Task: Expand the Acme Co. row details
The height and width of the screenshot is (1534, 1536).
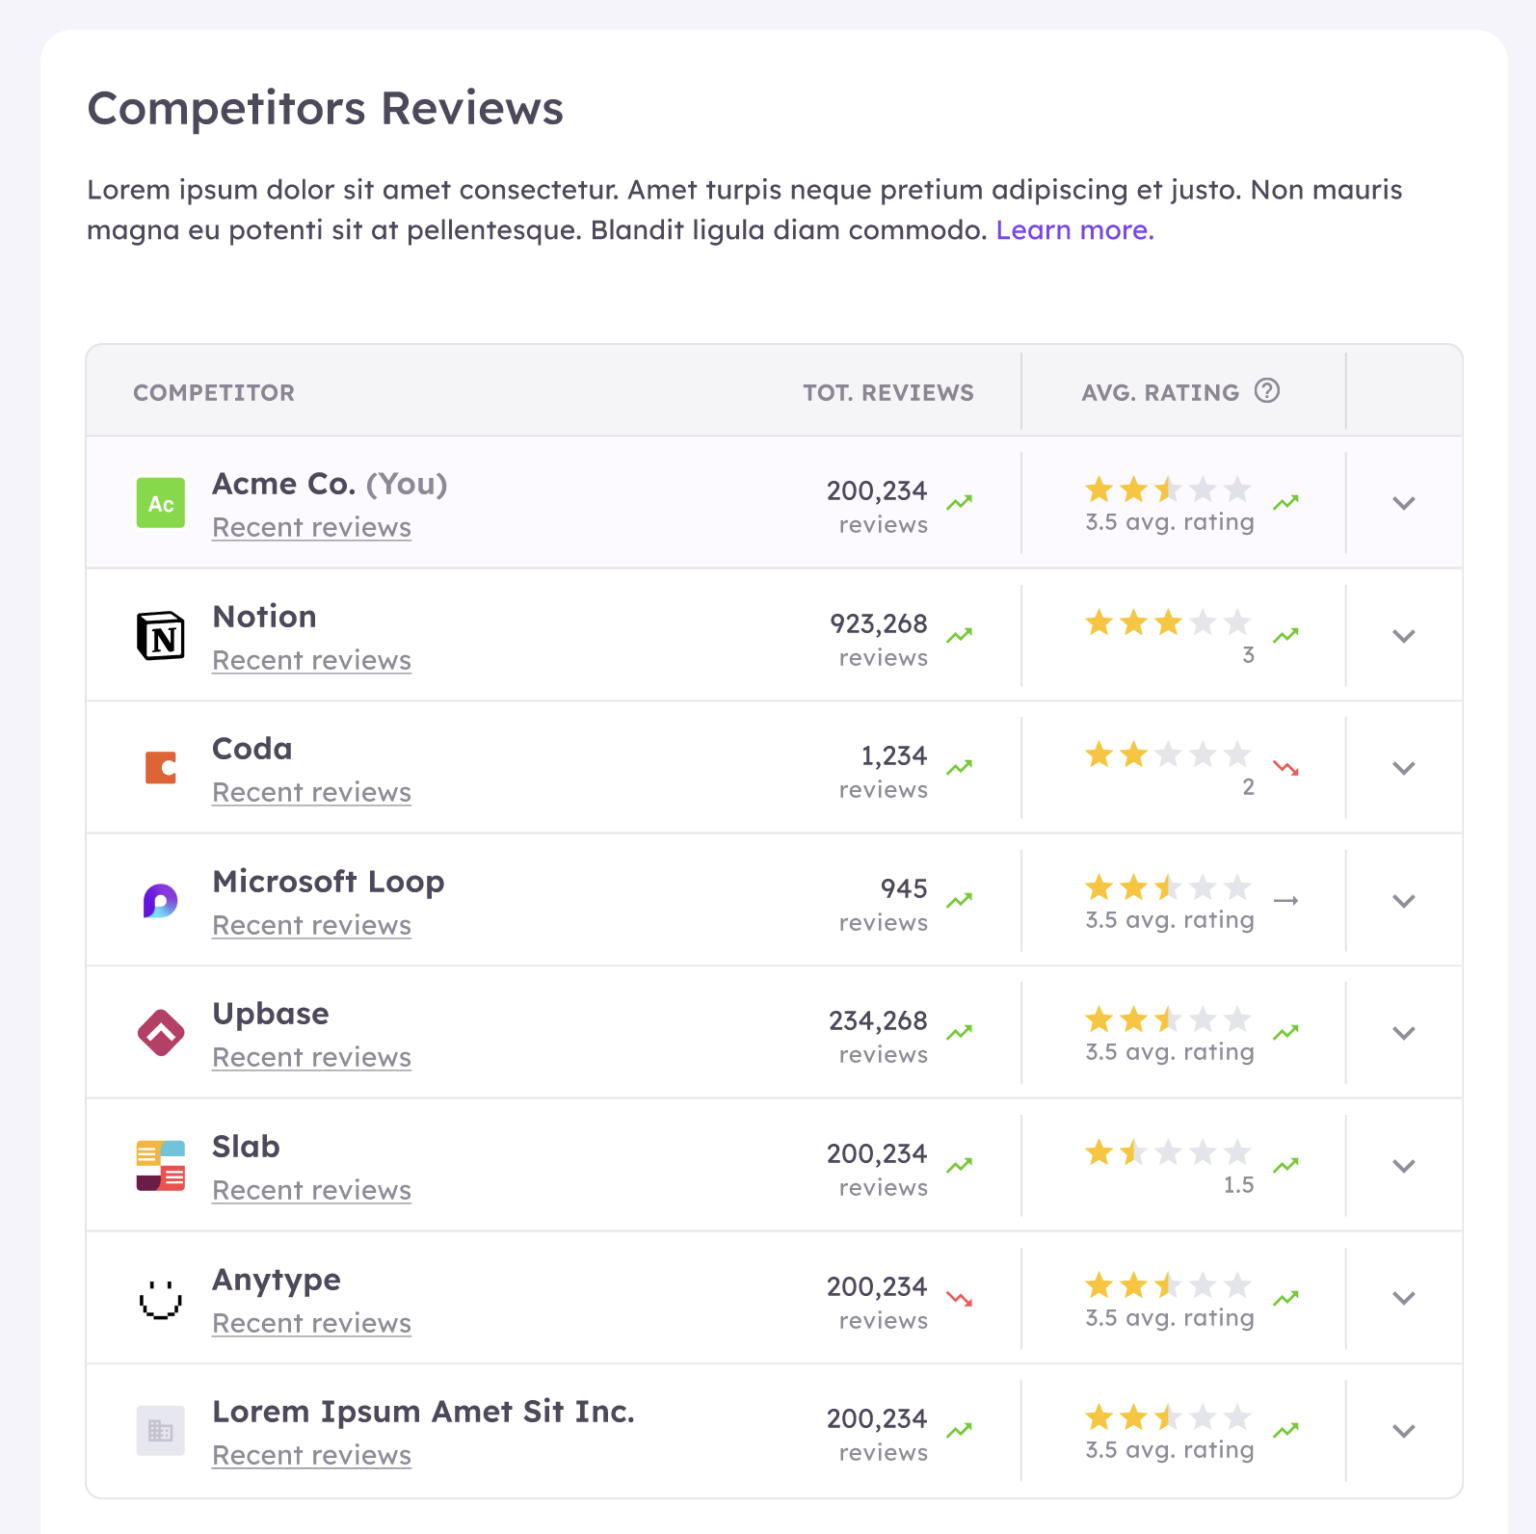Action: pos(1404,503)
